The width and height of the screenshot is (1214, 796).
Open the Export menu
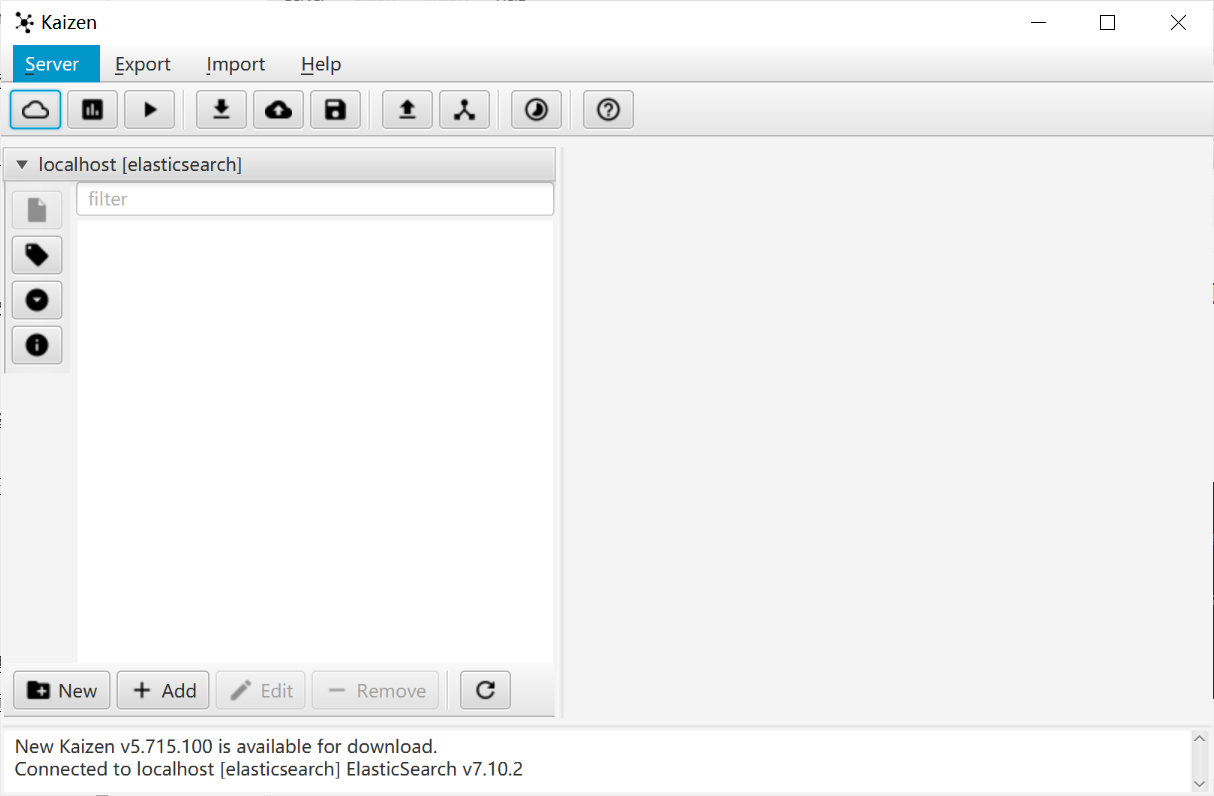(143, 64)
